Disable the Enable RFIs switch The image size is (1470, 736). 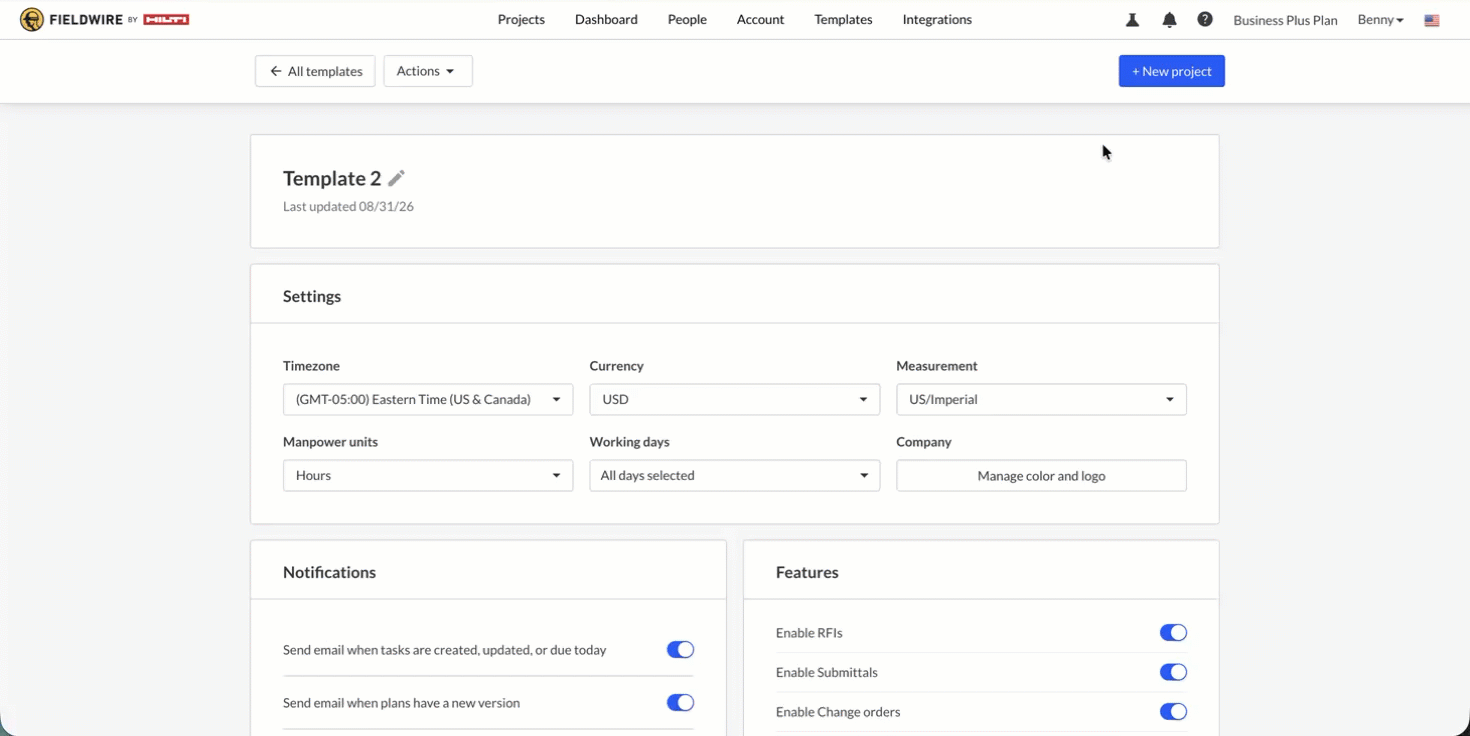[x=1173, y=633]
